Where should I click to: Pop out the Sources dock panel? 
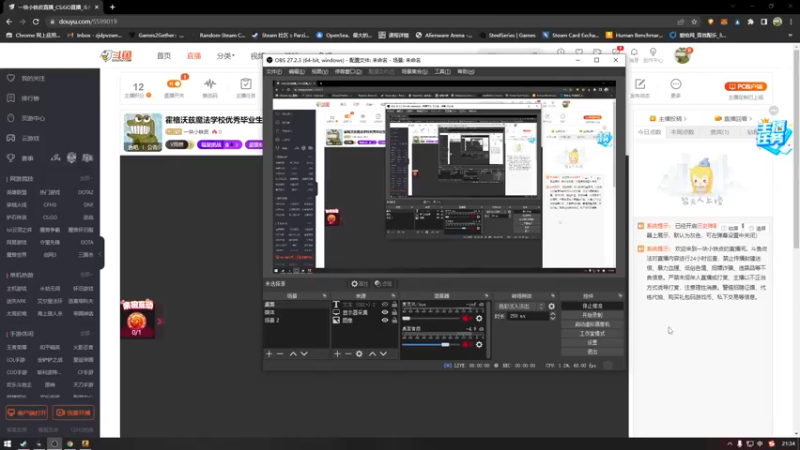(393, 296)
